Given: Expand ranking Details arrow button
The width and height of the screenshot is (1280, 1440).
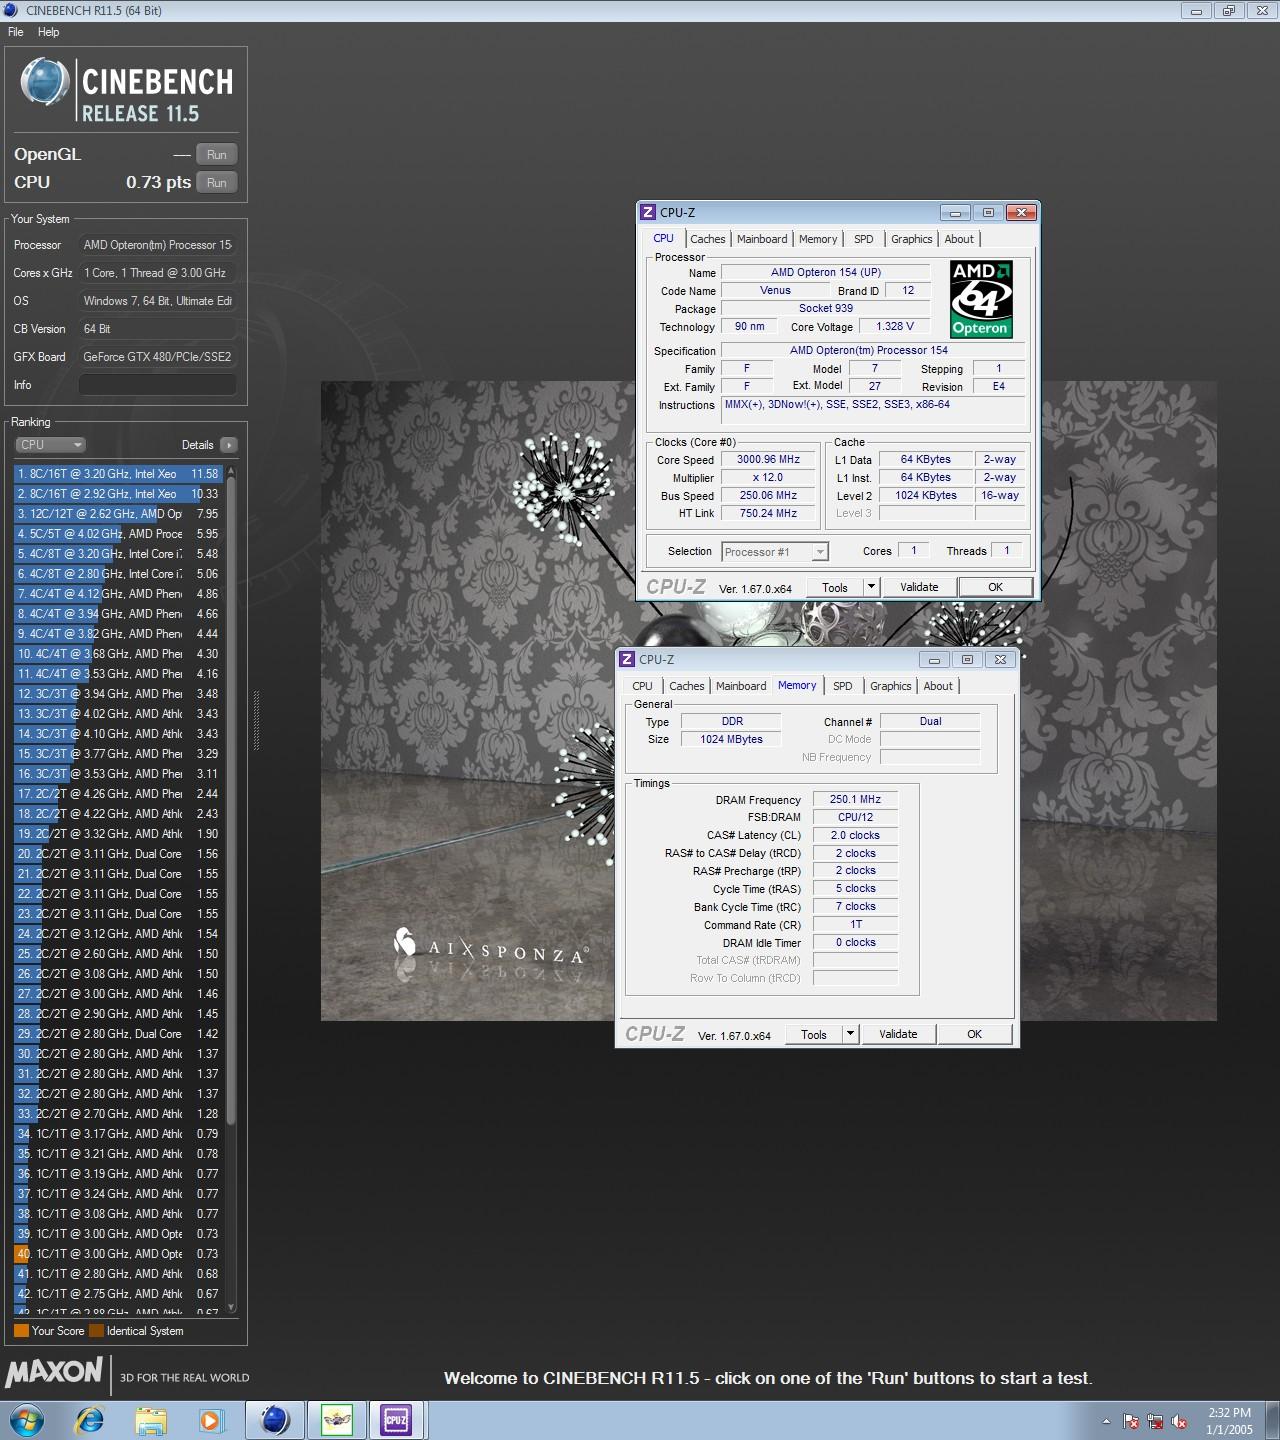Looking at the screenshot, I should click(229, 445).
